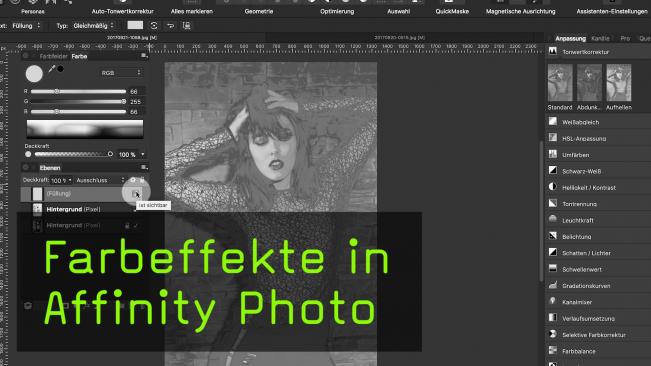Screen dimensions: 651x366
Task: Switch to the Pro tab
Action: point(625,39)
